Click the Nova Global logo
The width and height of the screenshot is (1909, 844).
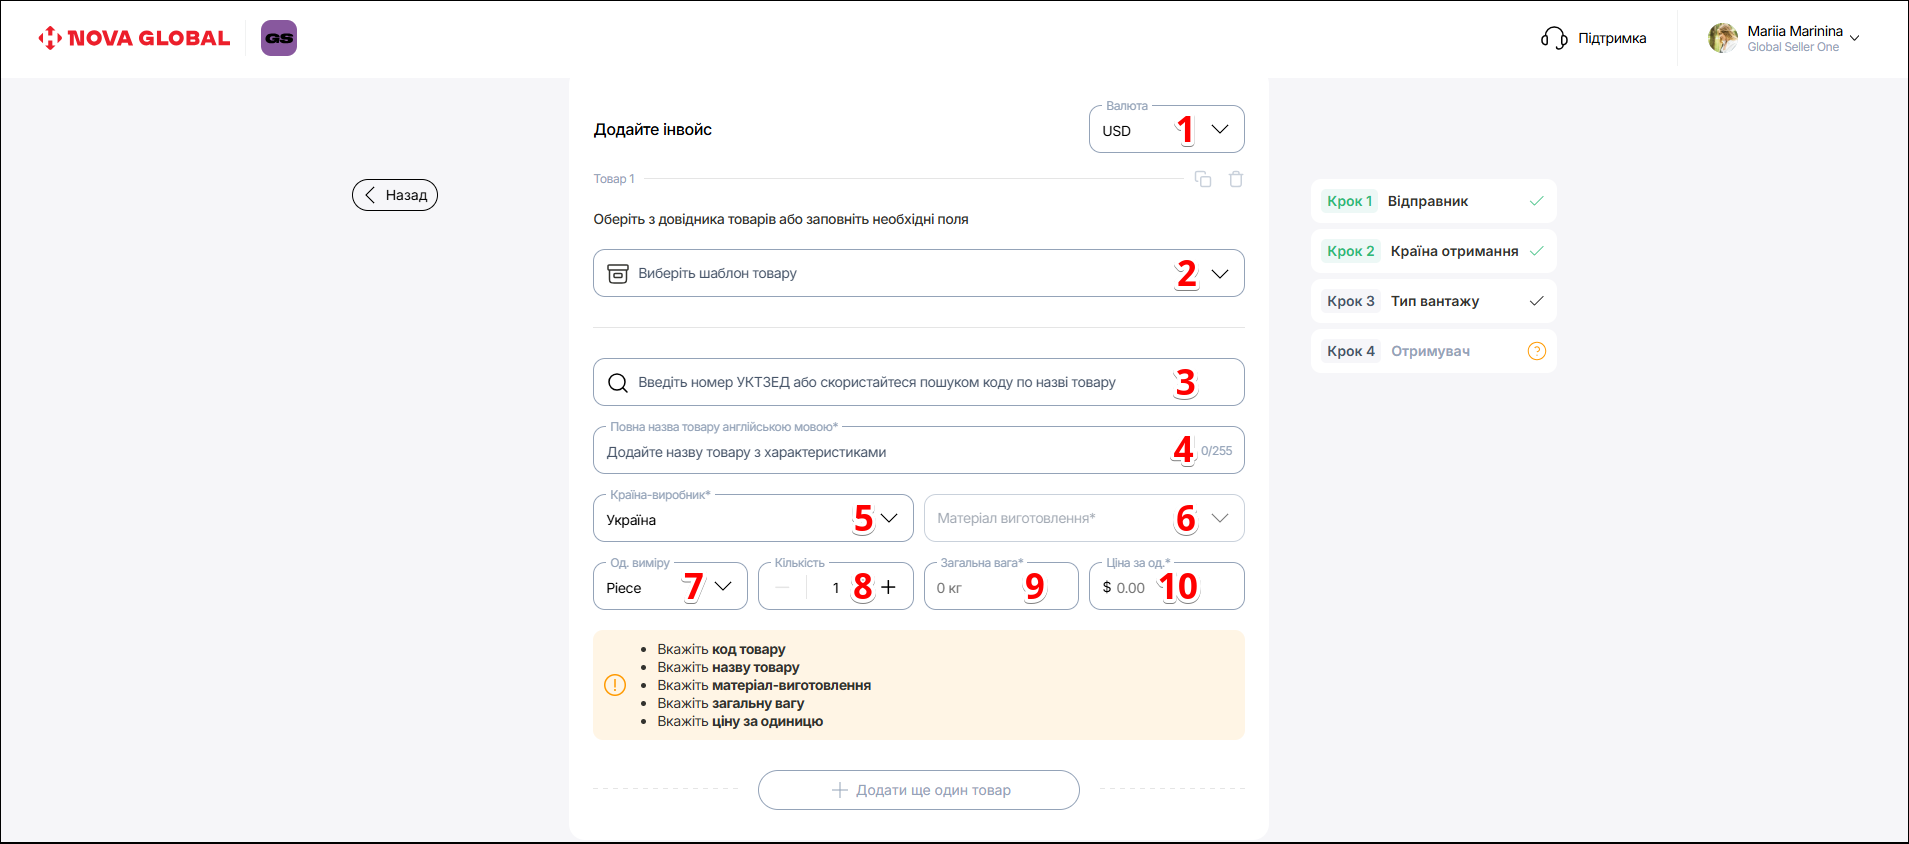coord(134,38)
